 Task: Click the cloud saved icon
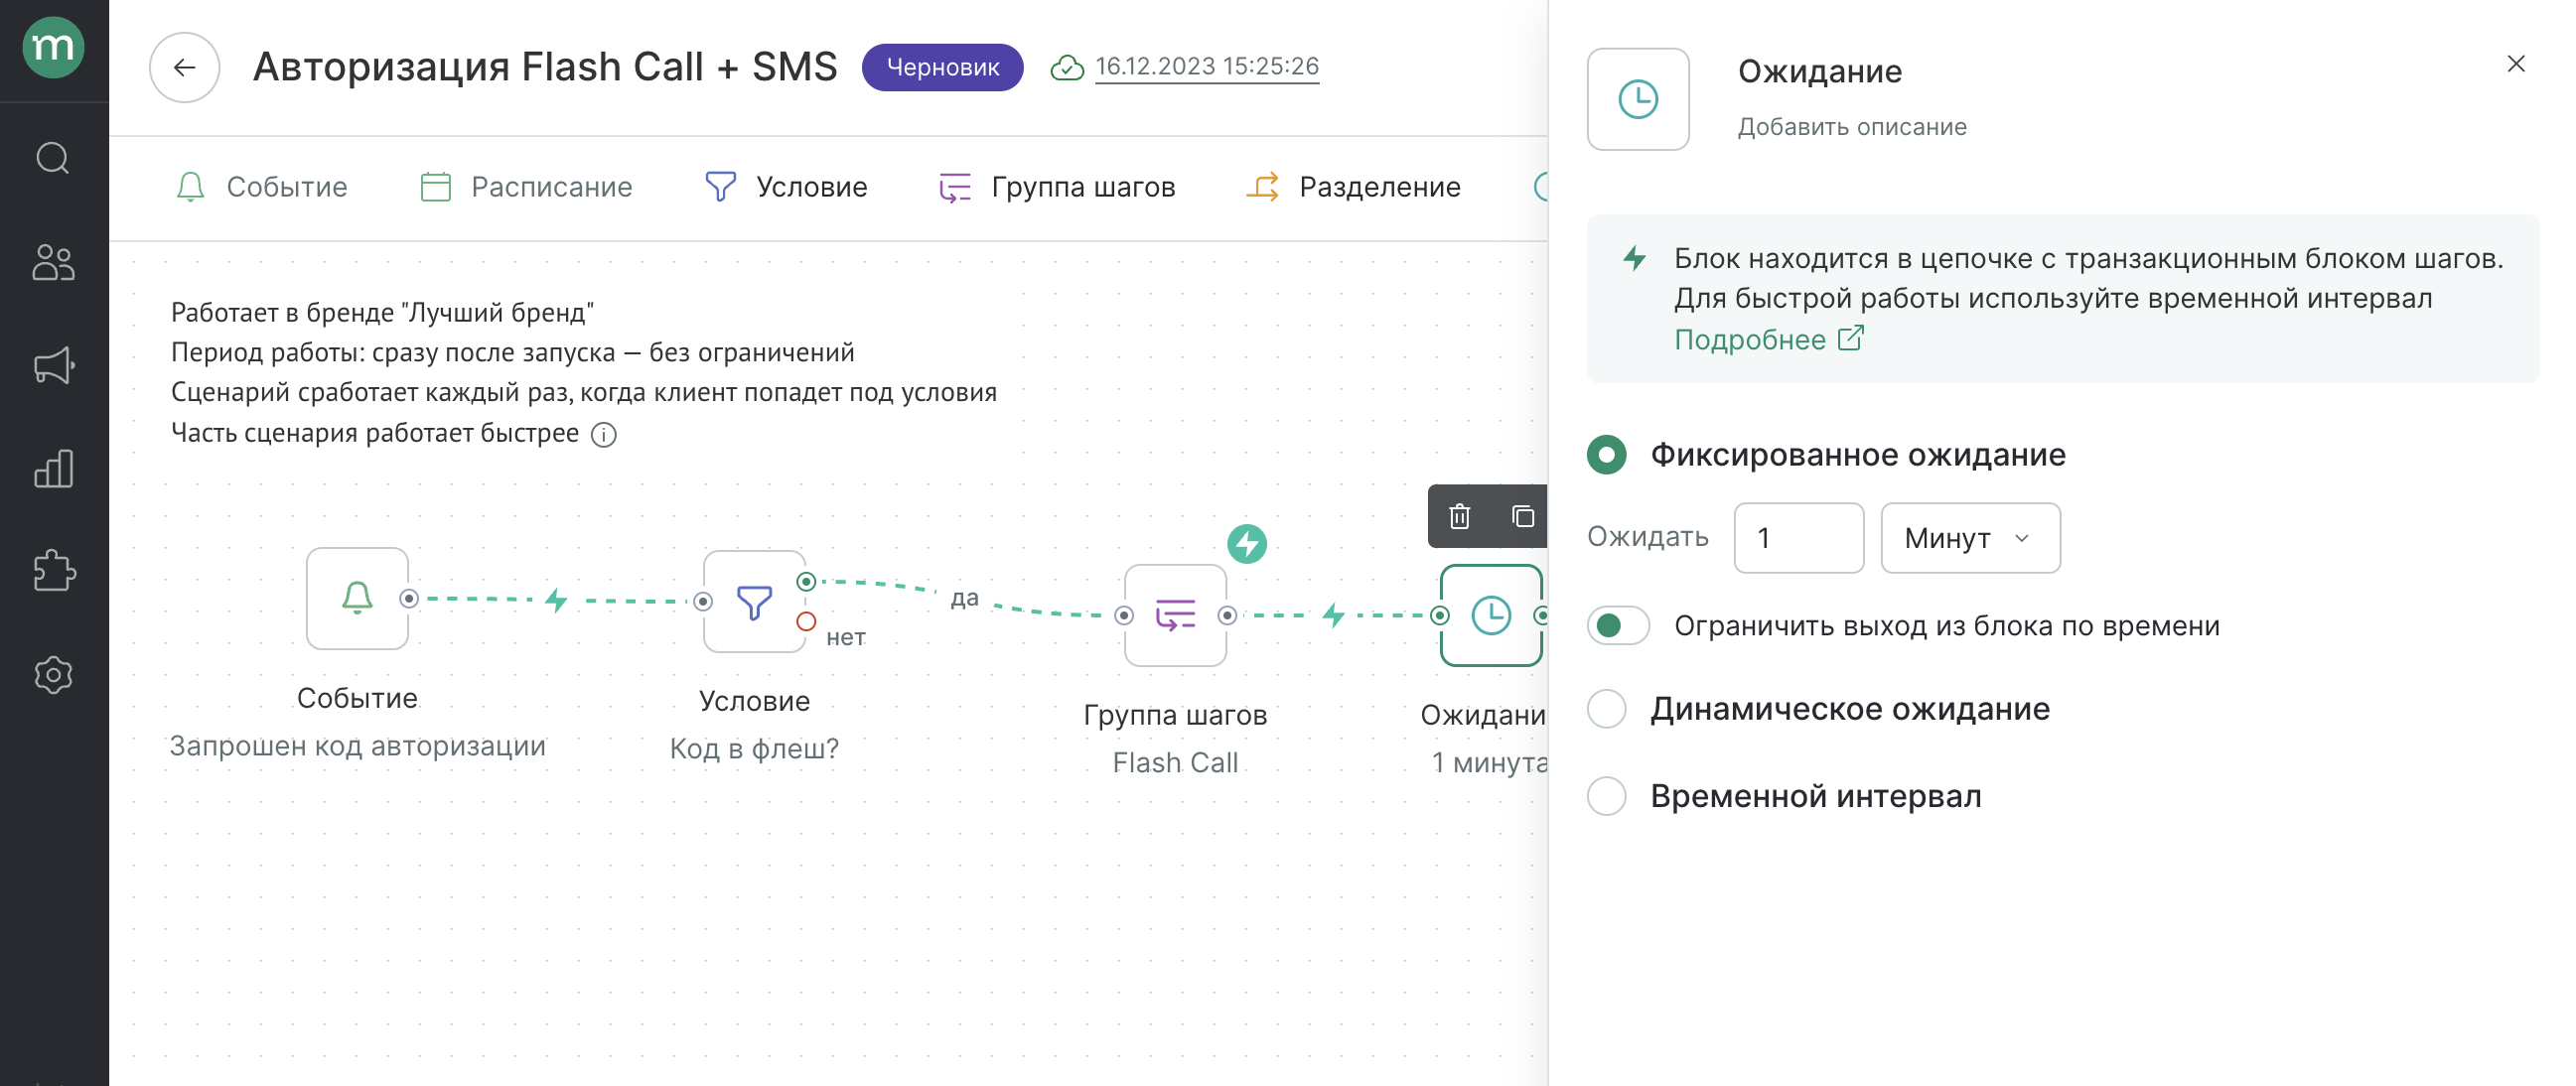tap(1067, 67)
